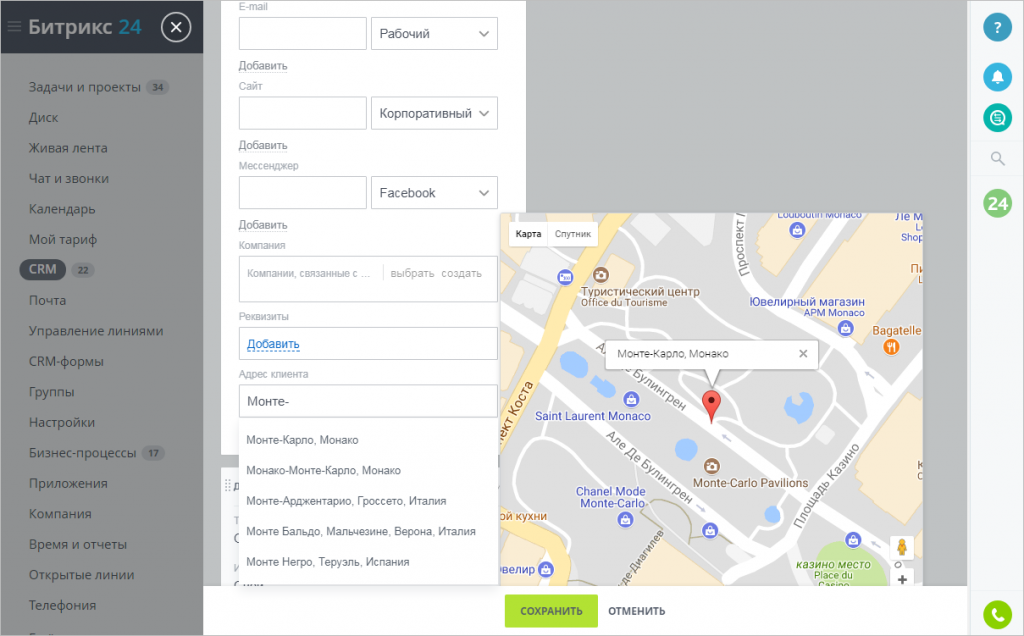Click the red map location pin

click(711, 406)
